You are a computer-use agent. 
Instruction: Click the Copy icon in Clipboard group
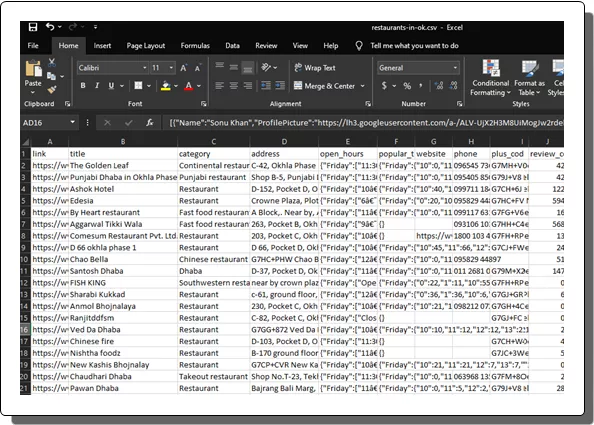coord(52,76)
